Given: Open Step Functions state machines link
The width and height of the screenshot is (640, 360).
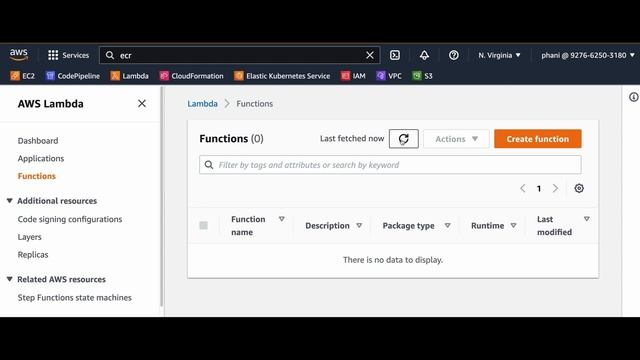Looking at the screenshot, I should coord(75,298).
